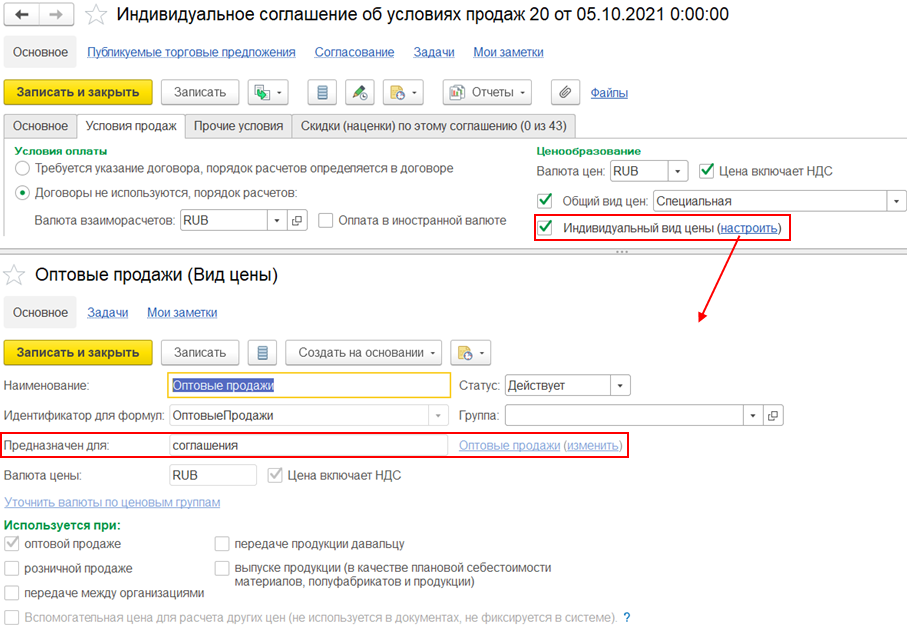Toggle the Индивидуальный вид цены checkbox
The width and height of the screenshot is (907, 632).
[x=545, y=228]
